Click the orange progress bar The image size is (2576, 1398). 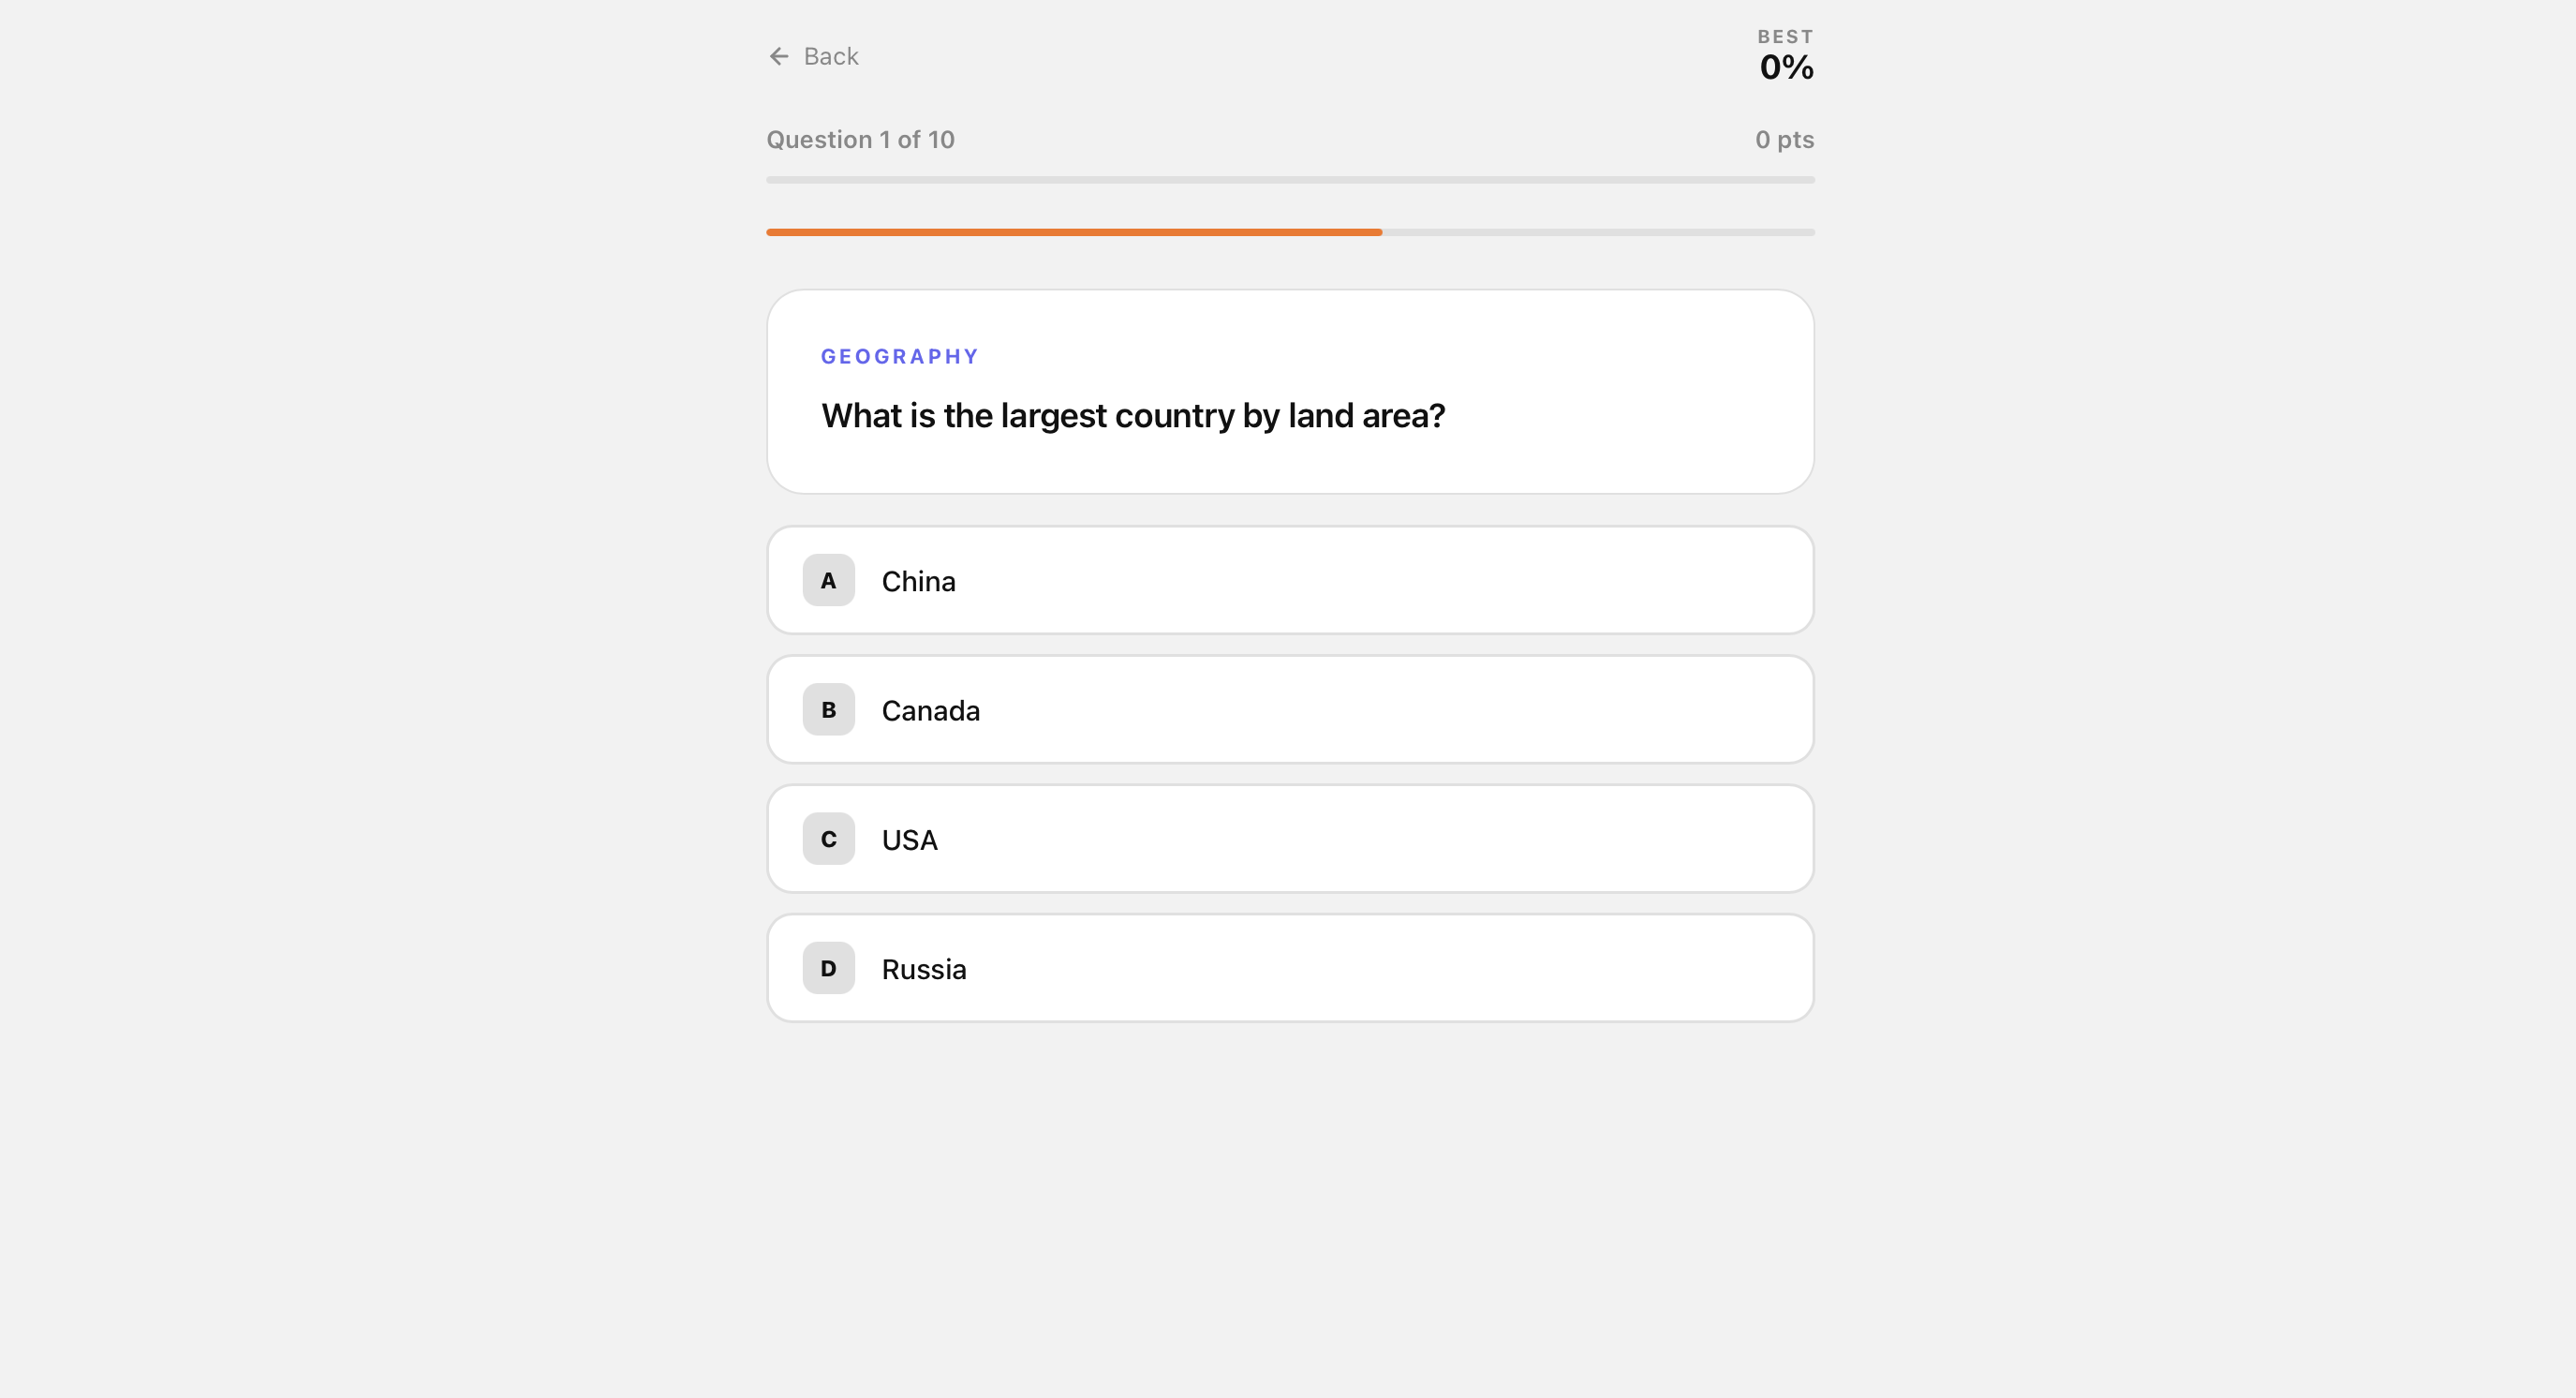[1074, 232]
